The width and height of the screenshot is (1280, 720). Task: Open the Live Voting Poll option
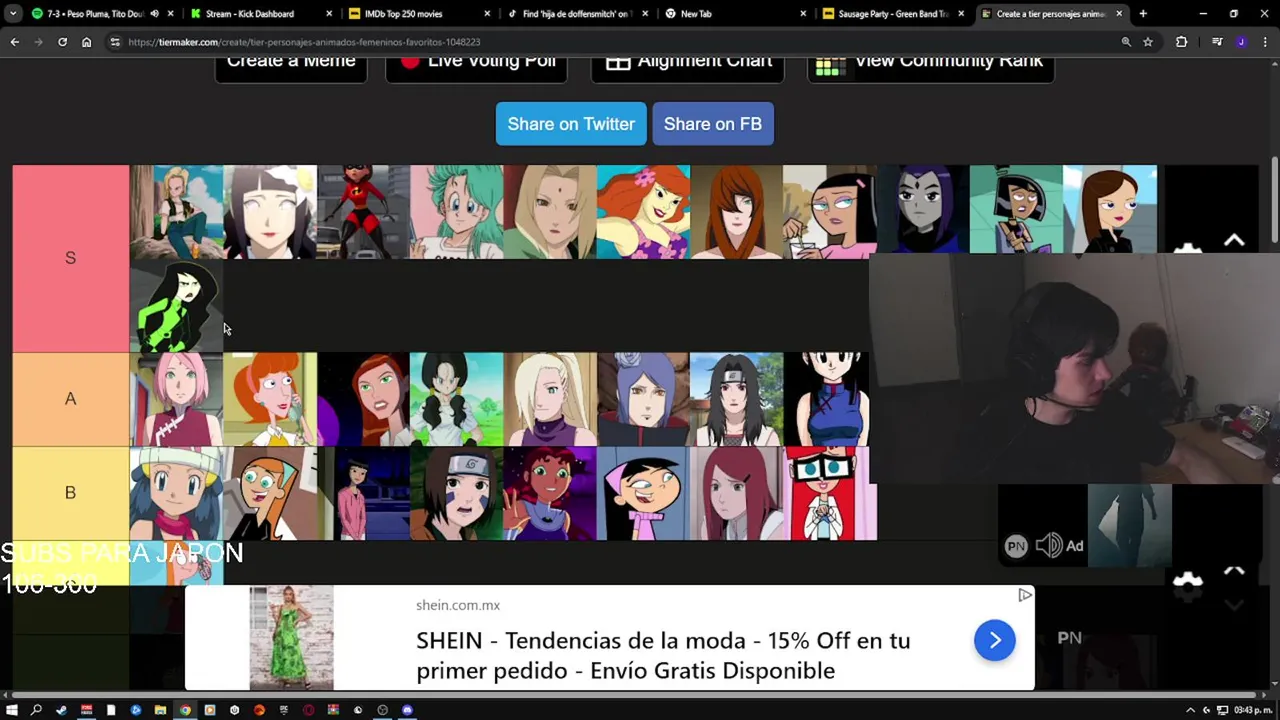(477, 65)
